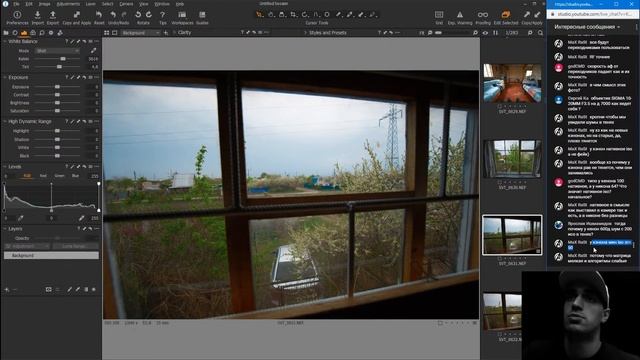Select first thumbnail of bedroom interior

pos(512,83)
